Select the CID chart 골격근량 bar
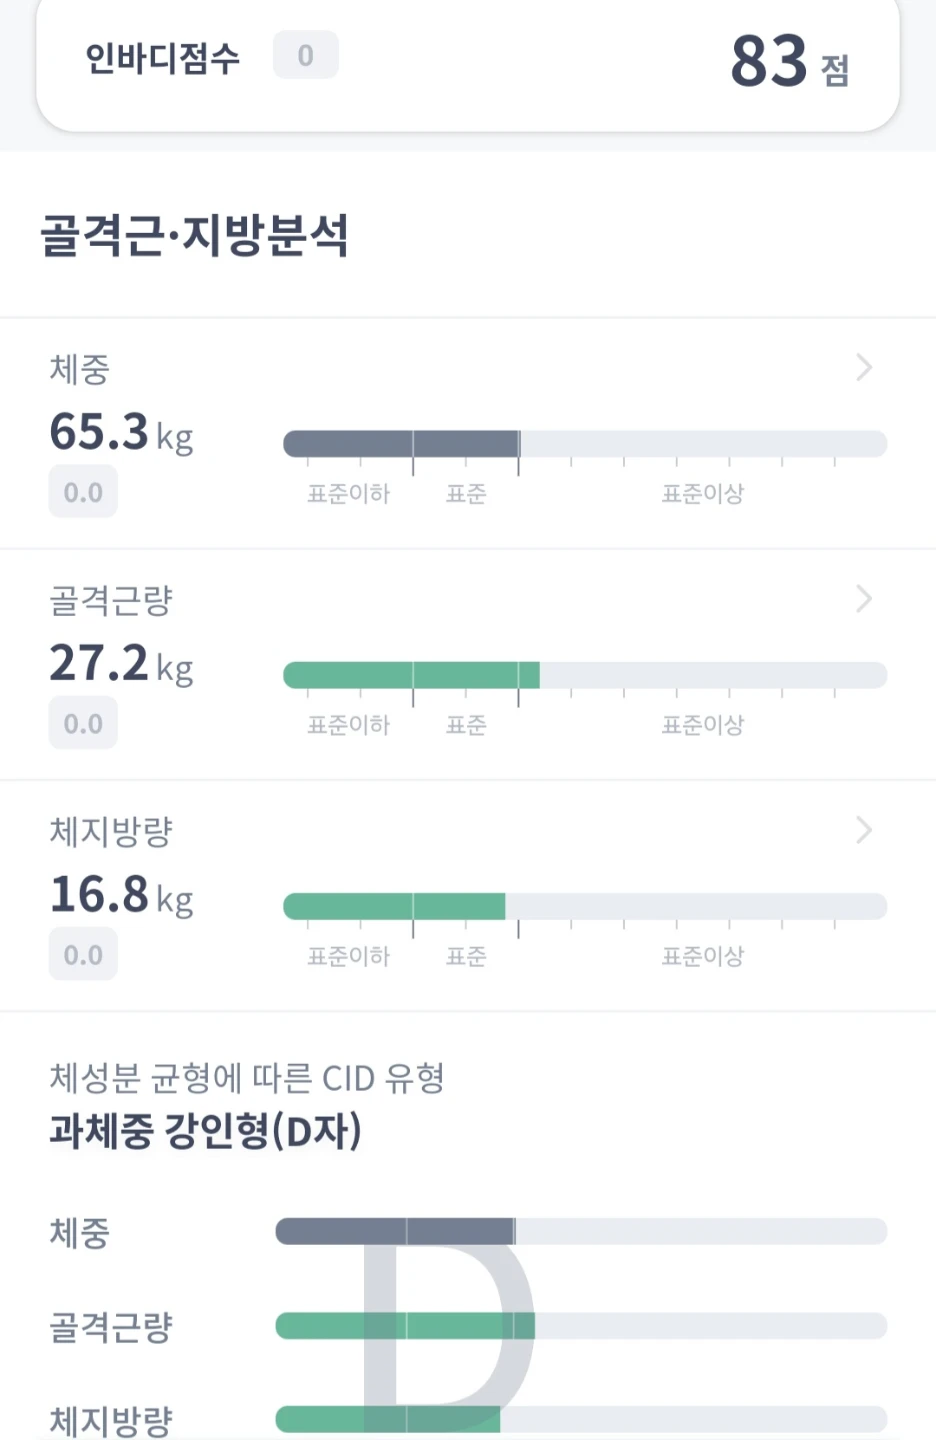Screen dimensions: 936x1440 pyautogui.click(x=581, y=1326)
